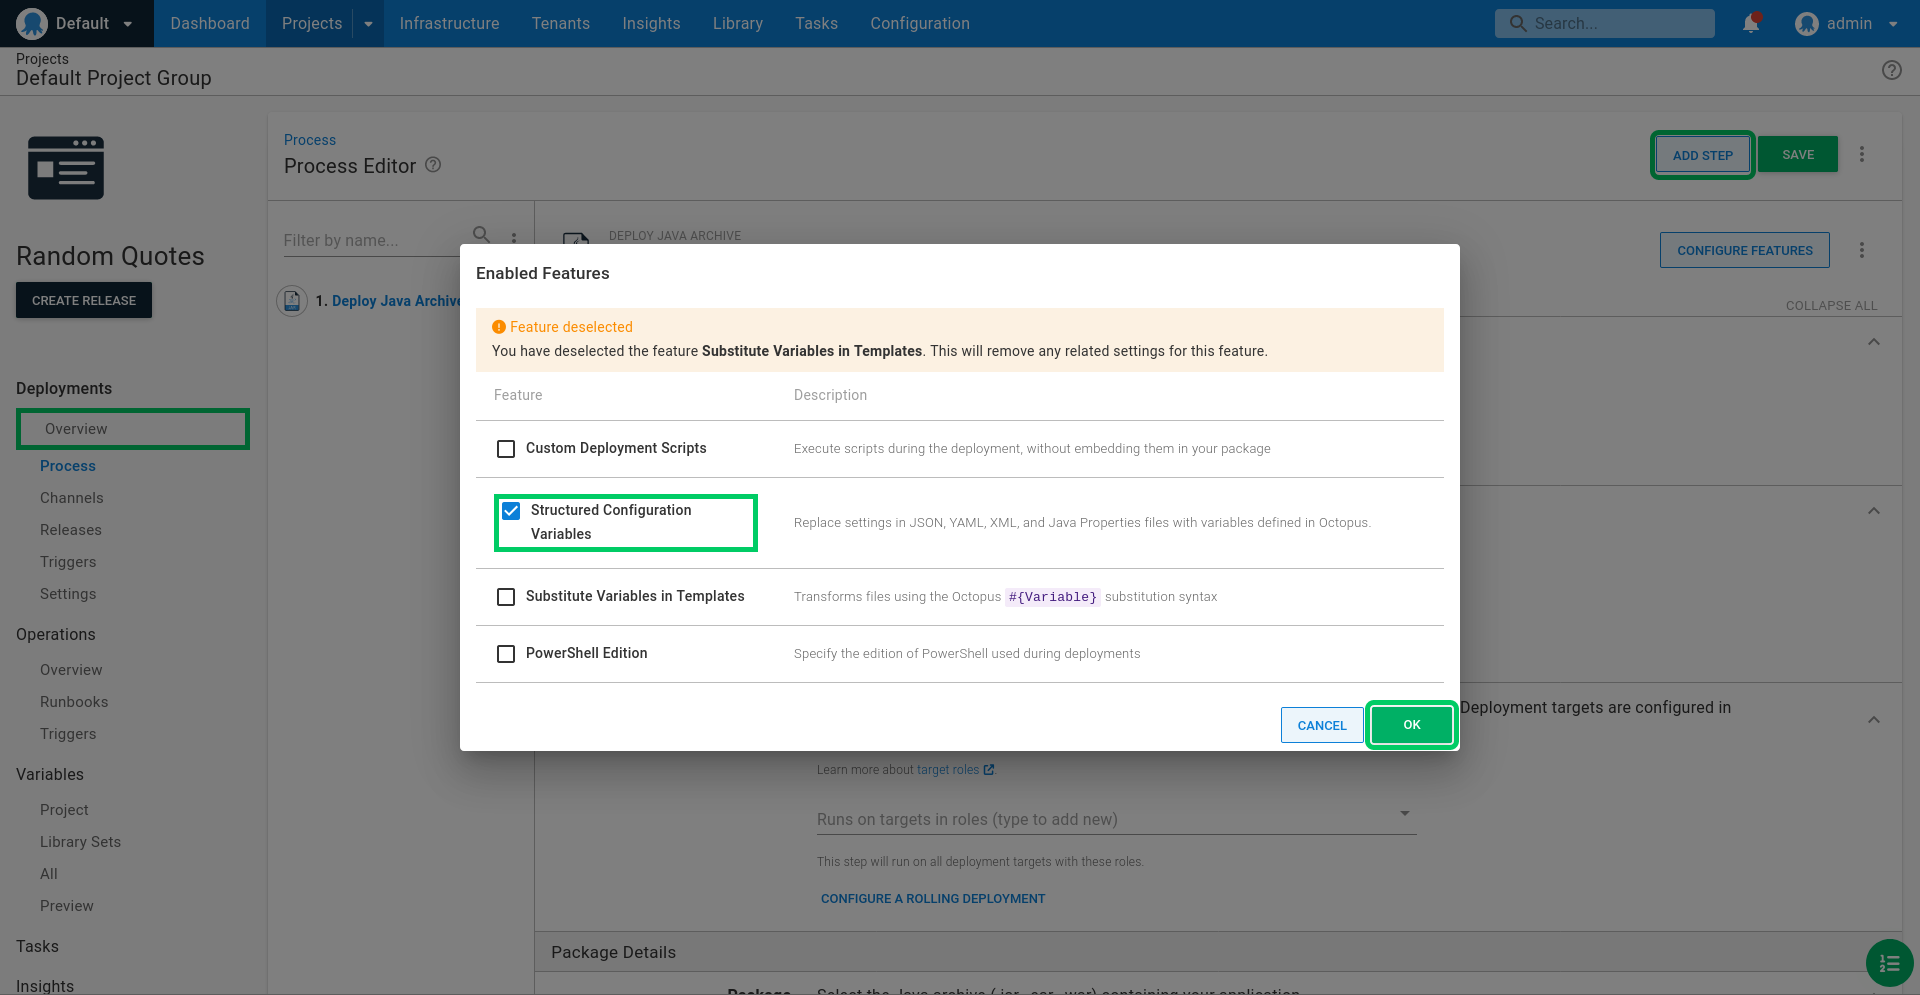1920x995 pixels.
Task: Uncheck Structured Configuration Variables checkbox
Action: [511, 511]
